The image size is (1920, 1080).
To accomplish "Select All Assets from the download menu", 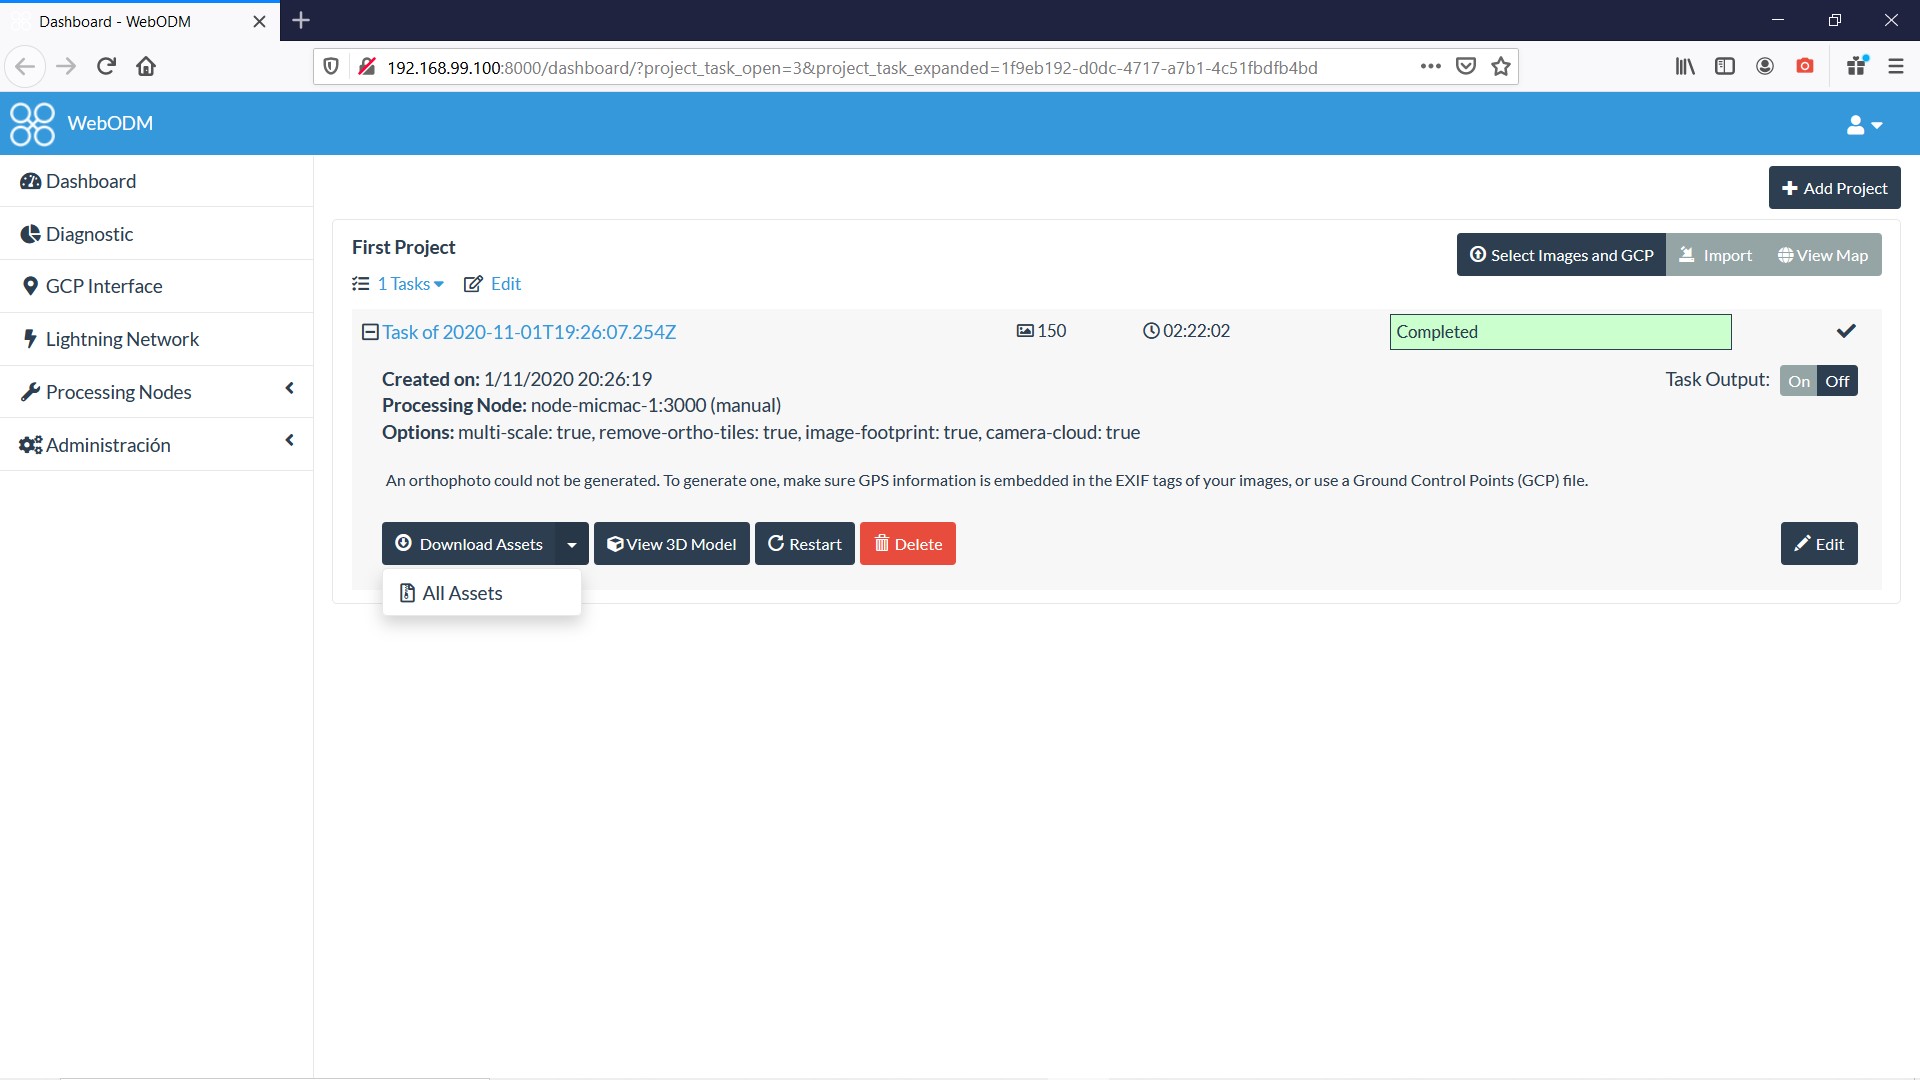I will [461, 592].
